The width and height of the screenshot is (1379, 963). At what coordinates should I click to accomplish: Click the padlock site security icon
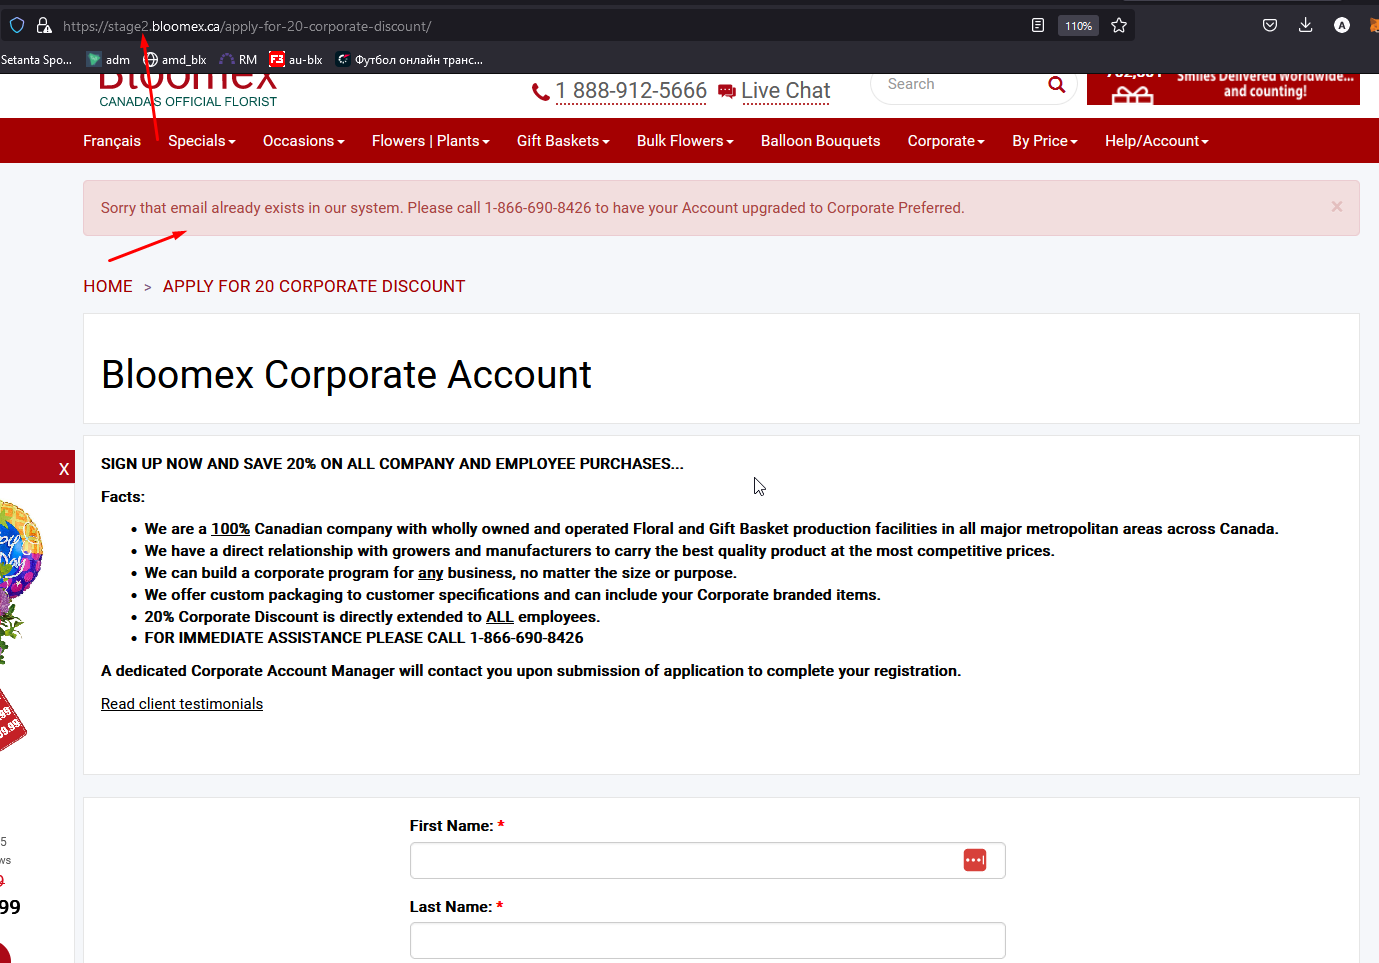coord(44,25)
